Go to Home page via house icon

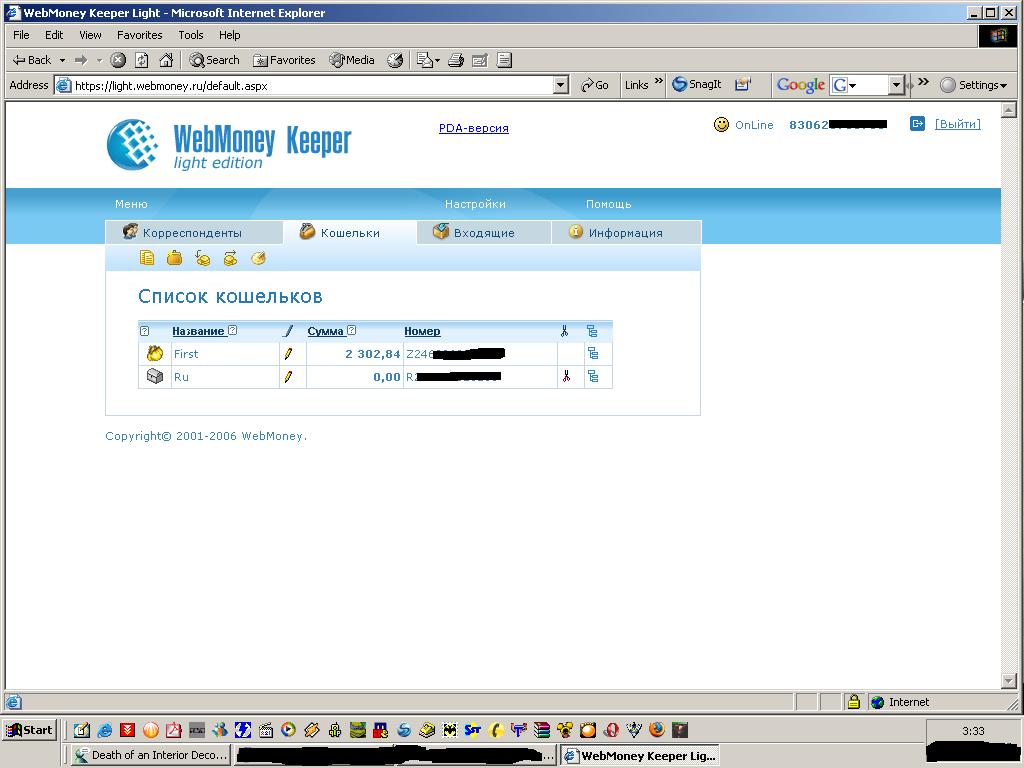167,60
